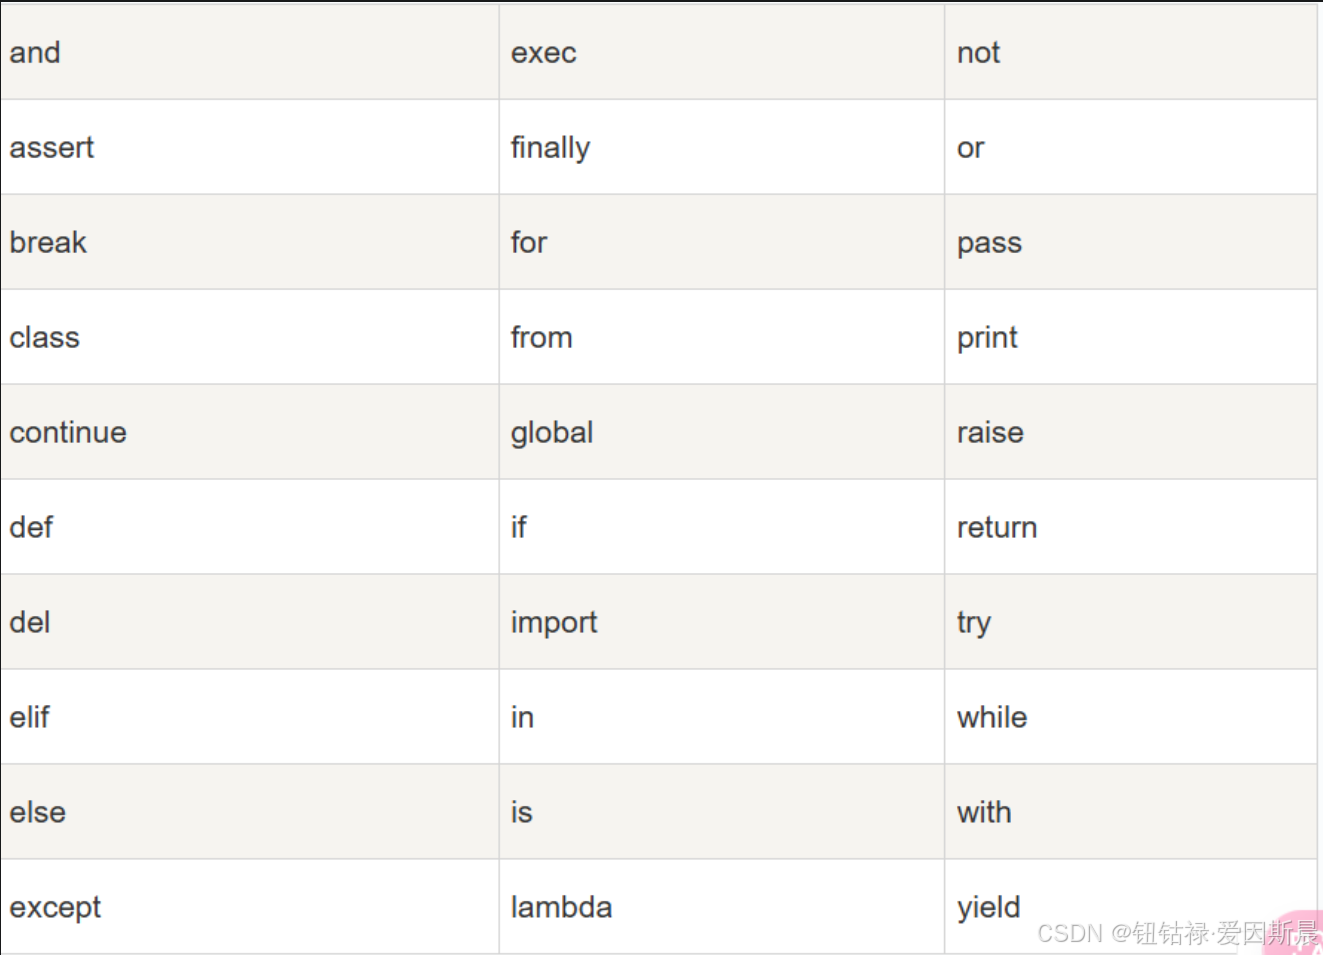
Task: Click the 'not' keyword cell
Action: 1130,52
